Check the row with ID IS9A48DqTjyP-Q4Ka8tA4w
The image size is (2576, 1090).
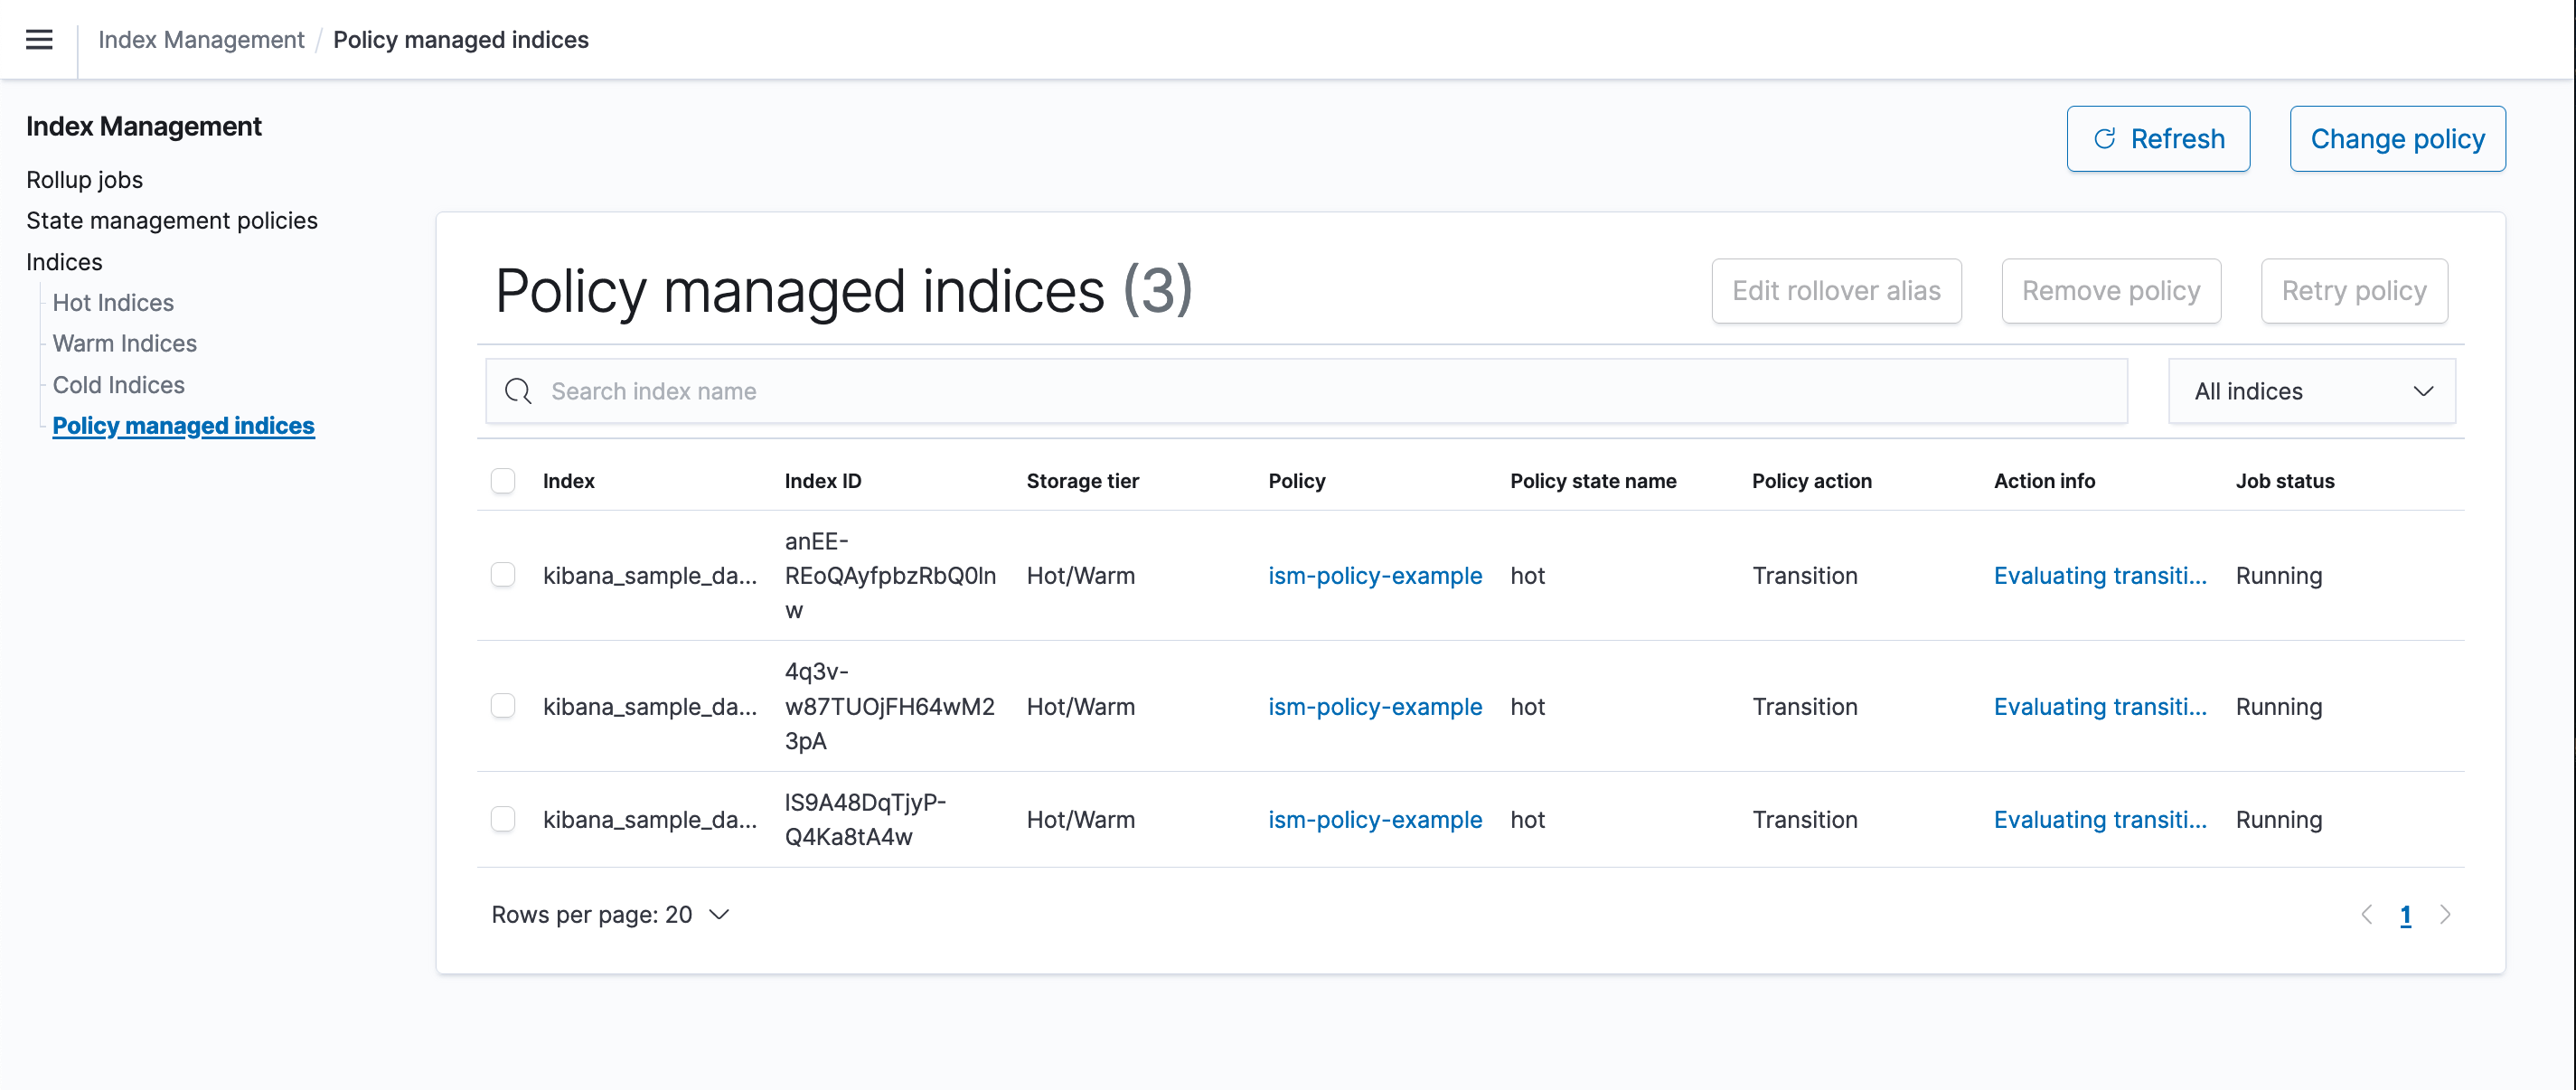[x=503, y=819]
